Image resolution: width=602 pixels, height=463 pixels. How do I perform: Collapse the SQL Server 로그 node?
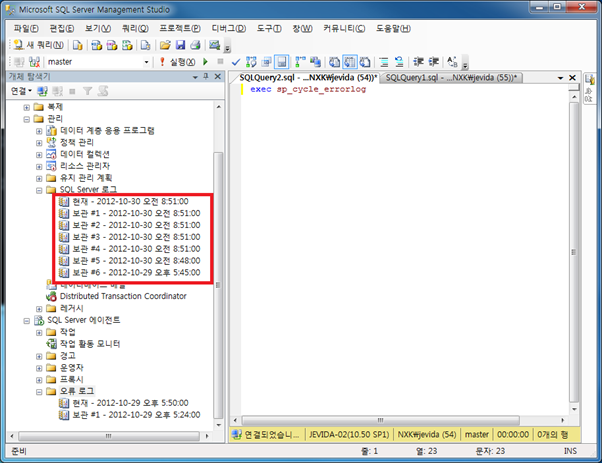click(x=39, y=190)
